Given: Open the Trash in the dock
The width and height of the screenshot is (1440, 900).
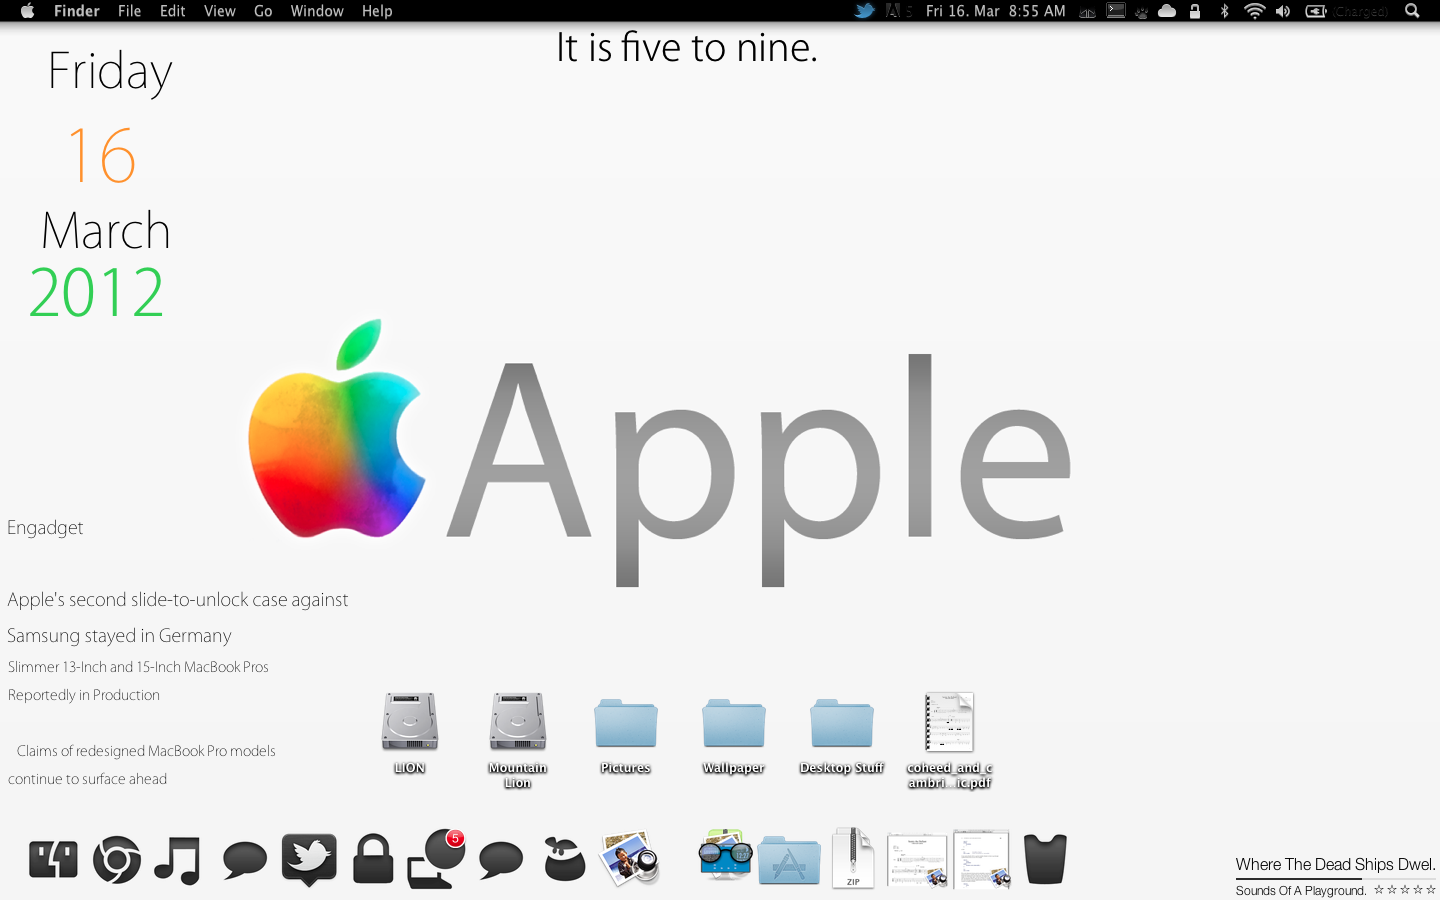Looking at the screenshot, I should pos(1045,859).
